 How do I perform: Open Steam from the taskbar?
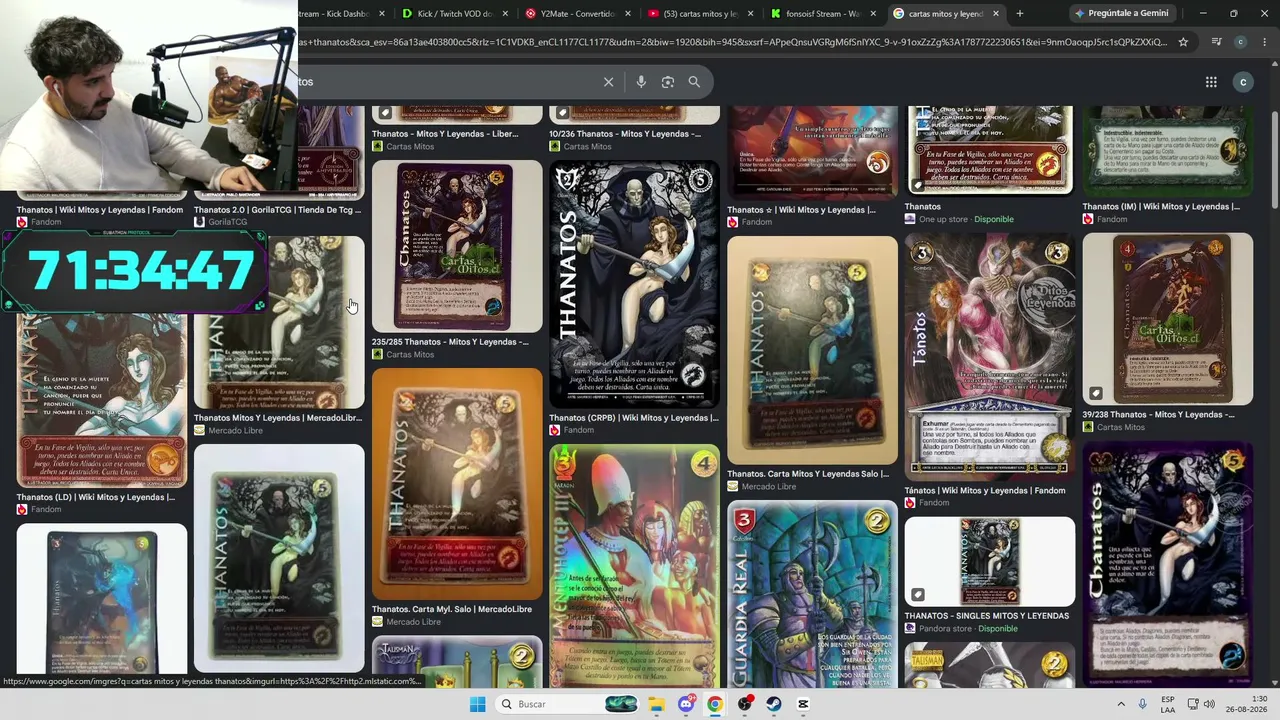(x=774, y=704)
